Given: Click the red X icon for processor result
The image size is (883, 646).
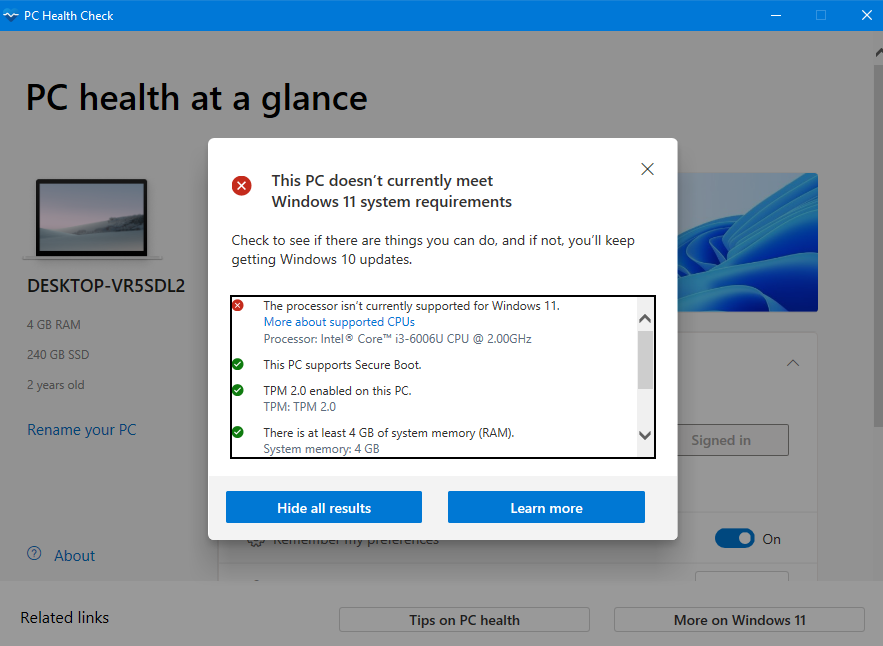Looking at the screenshot, I should [238, 305].
